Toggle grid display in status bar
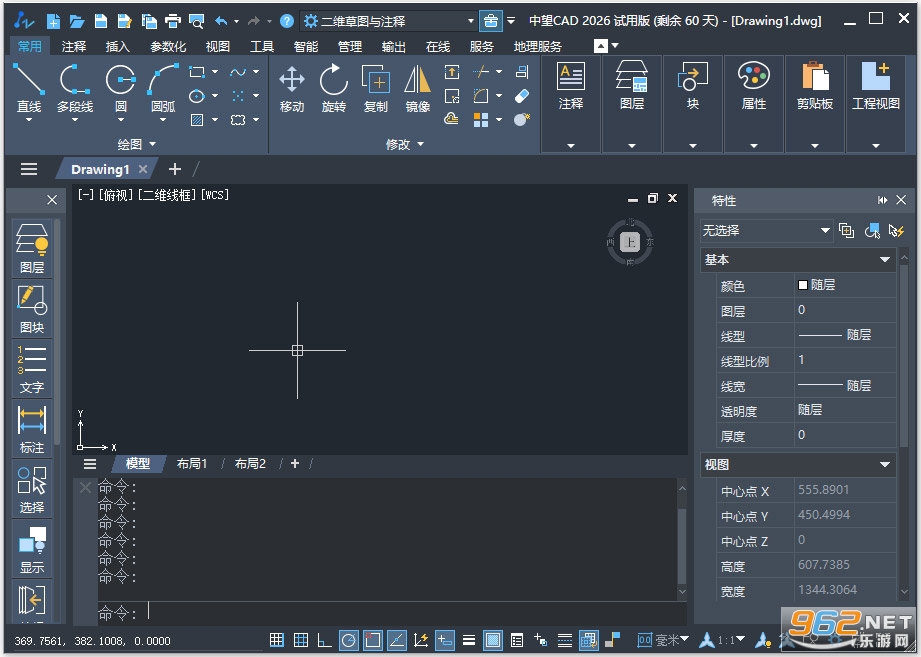Viewport: 921px width, 657px height. (301, 640)
